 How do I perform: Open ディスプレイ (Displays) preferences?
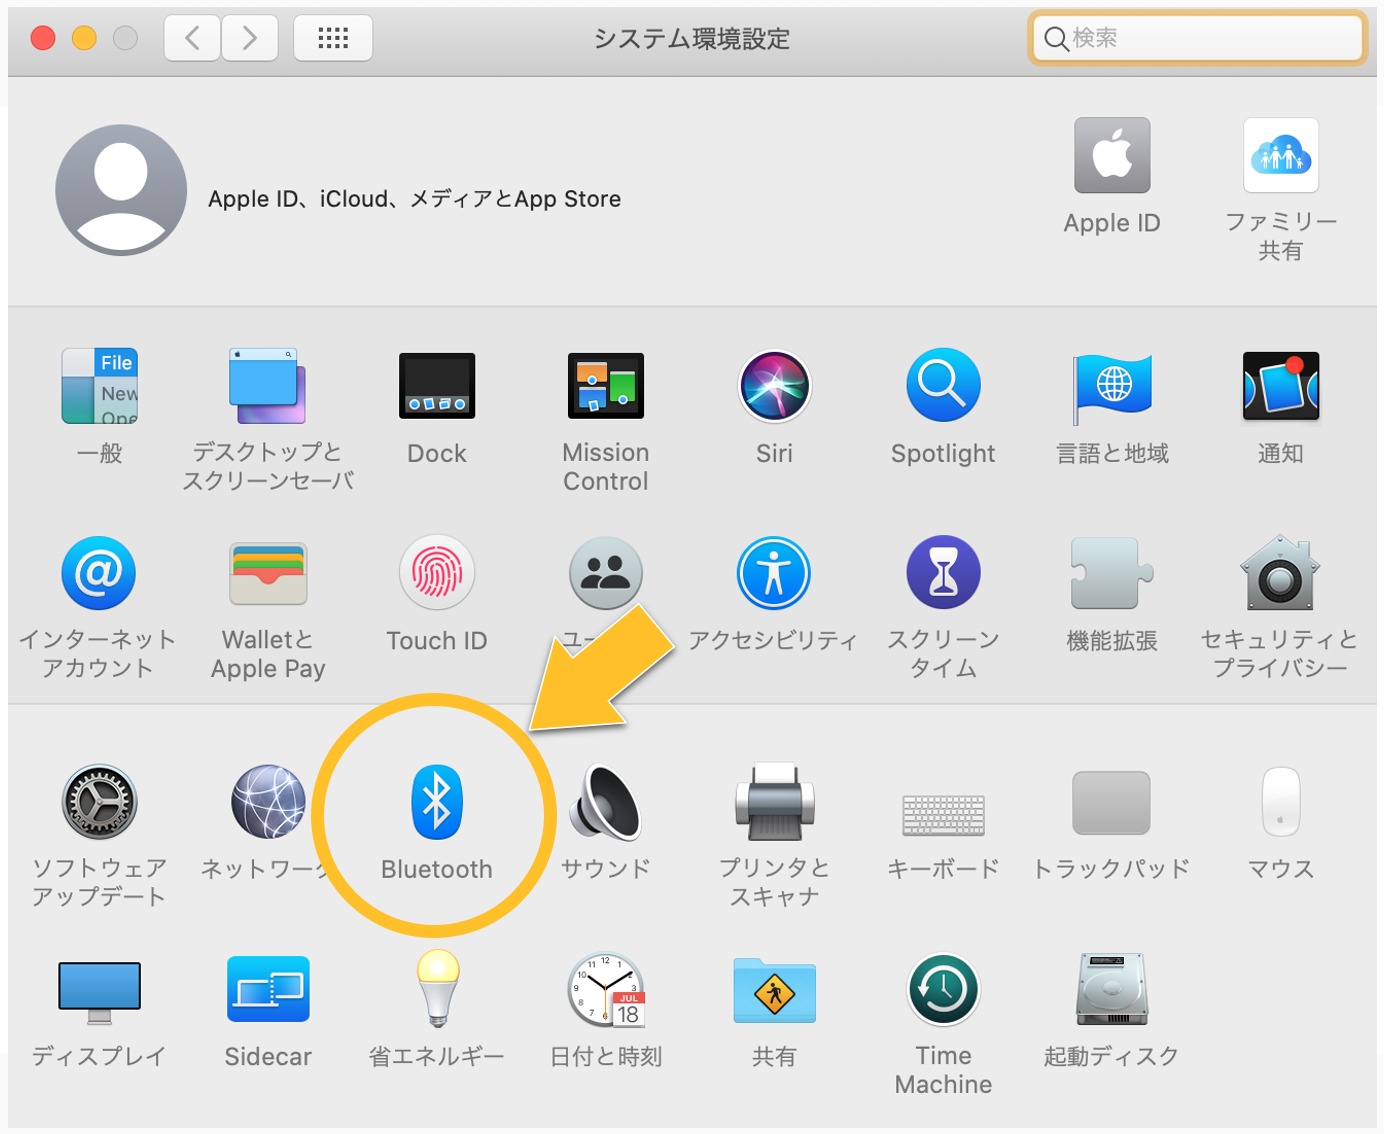(x=99, y=992)
